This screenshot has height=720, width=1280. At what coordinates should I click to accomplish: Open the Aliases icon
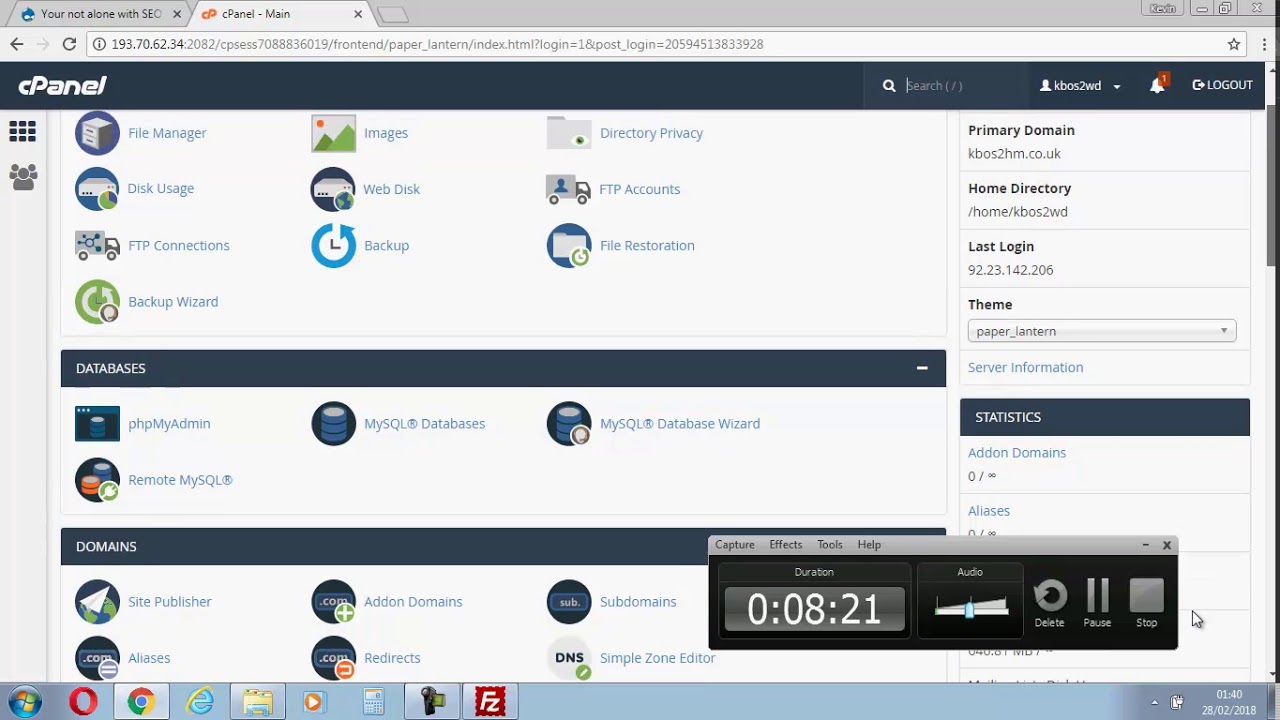97,658
